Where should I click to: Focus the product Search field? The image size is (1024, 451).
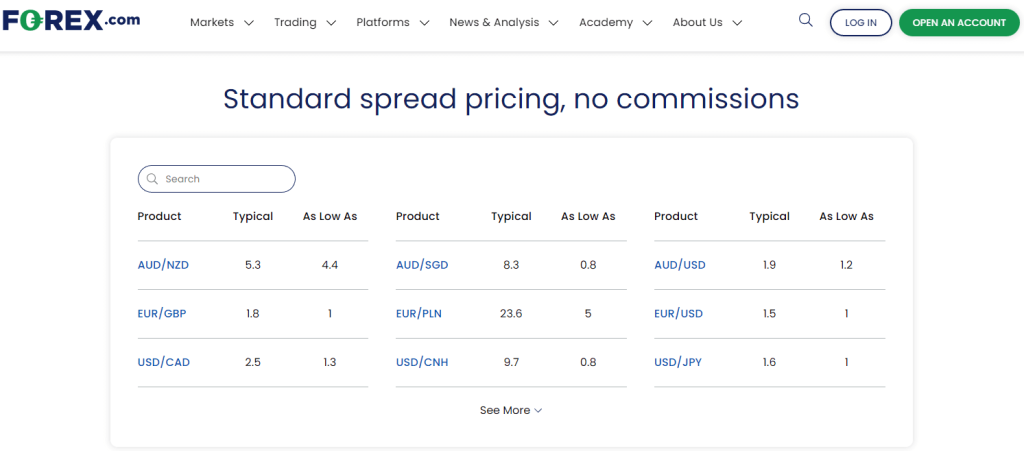point(217,179)
